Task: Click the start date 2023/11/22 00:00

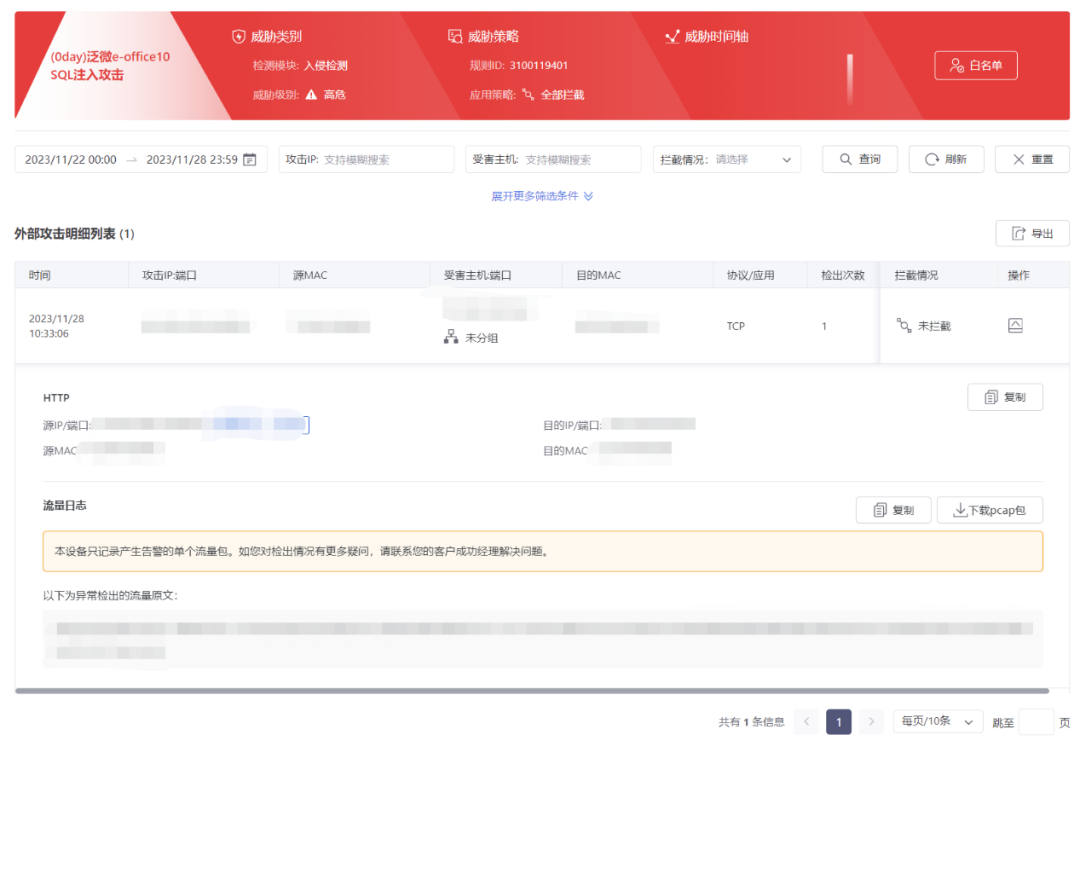Action: point(70,160)
